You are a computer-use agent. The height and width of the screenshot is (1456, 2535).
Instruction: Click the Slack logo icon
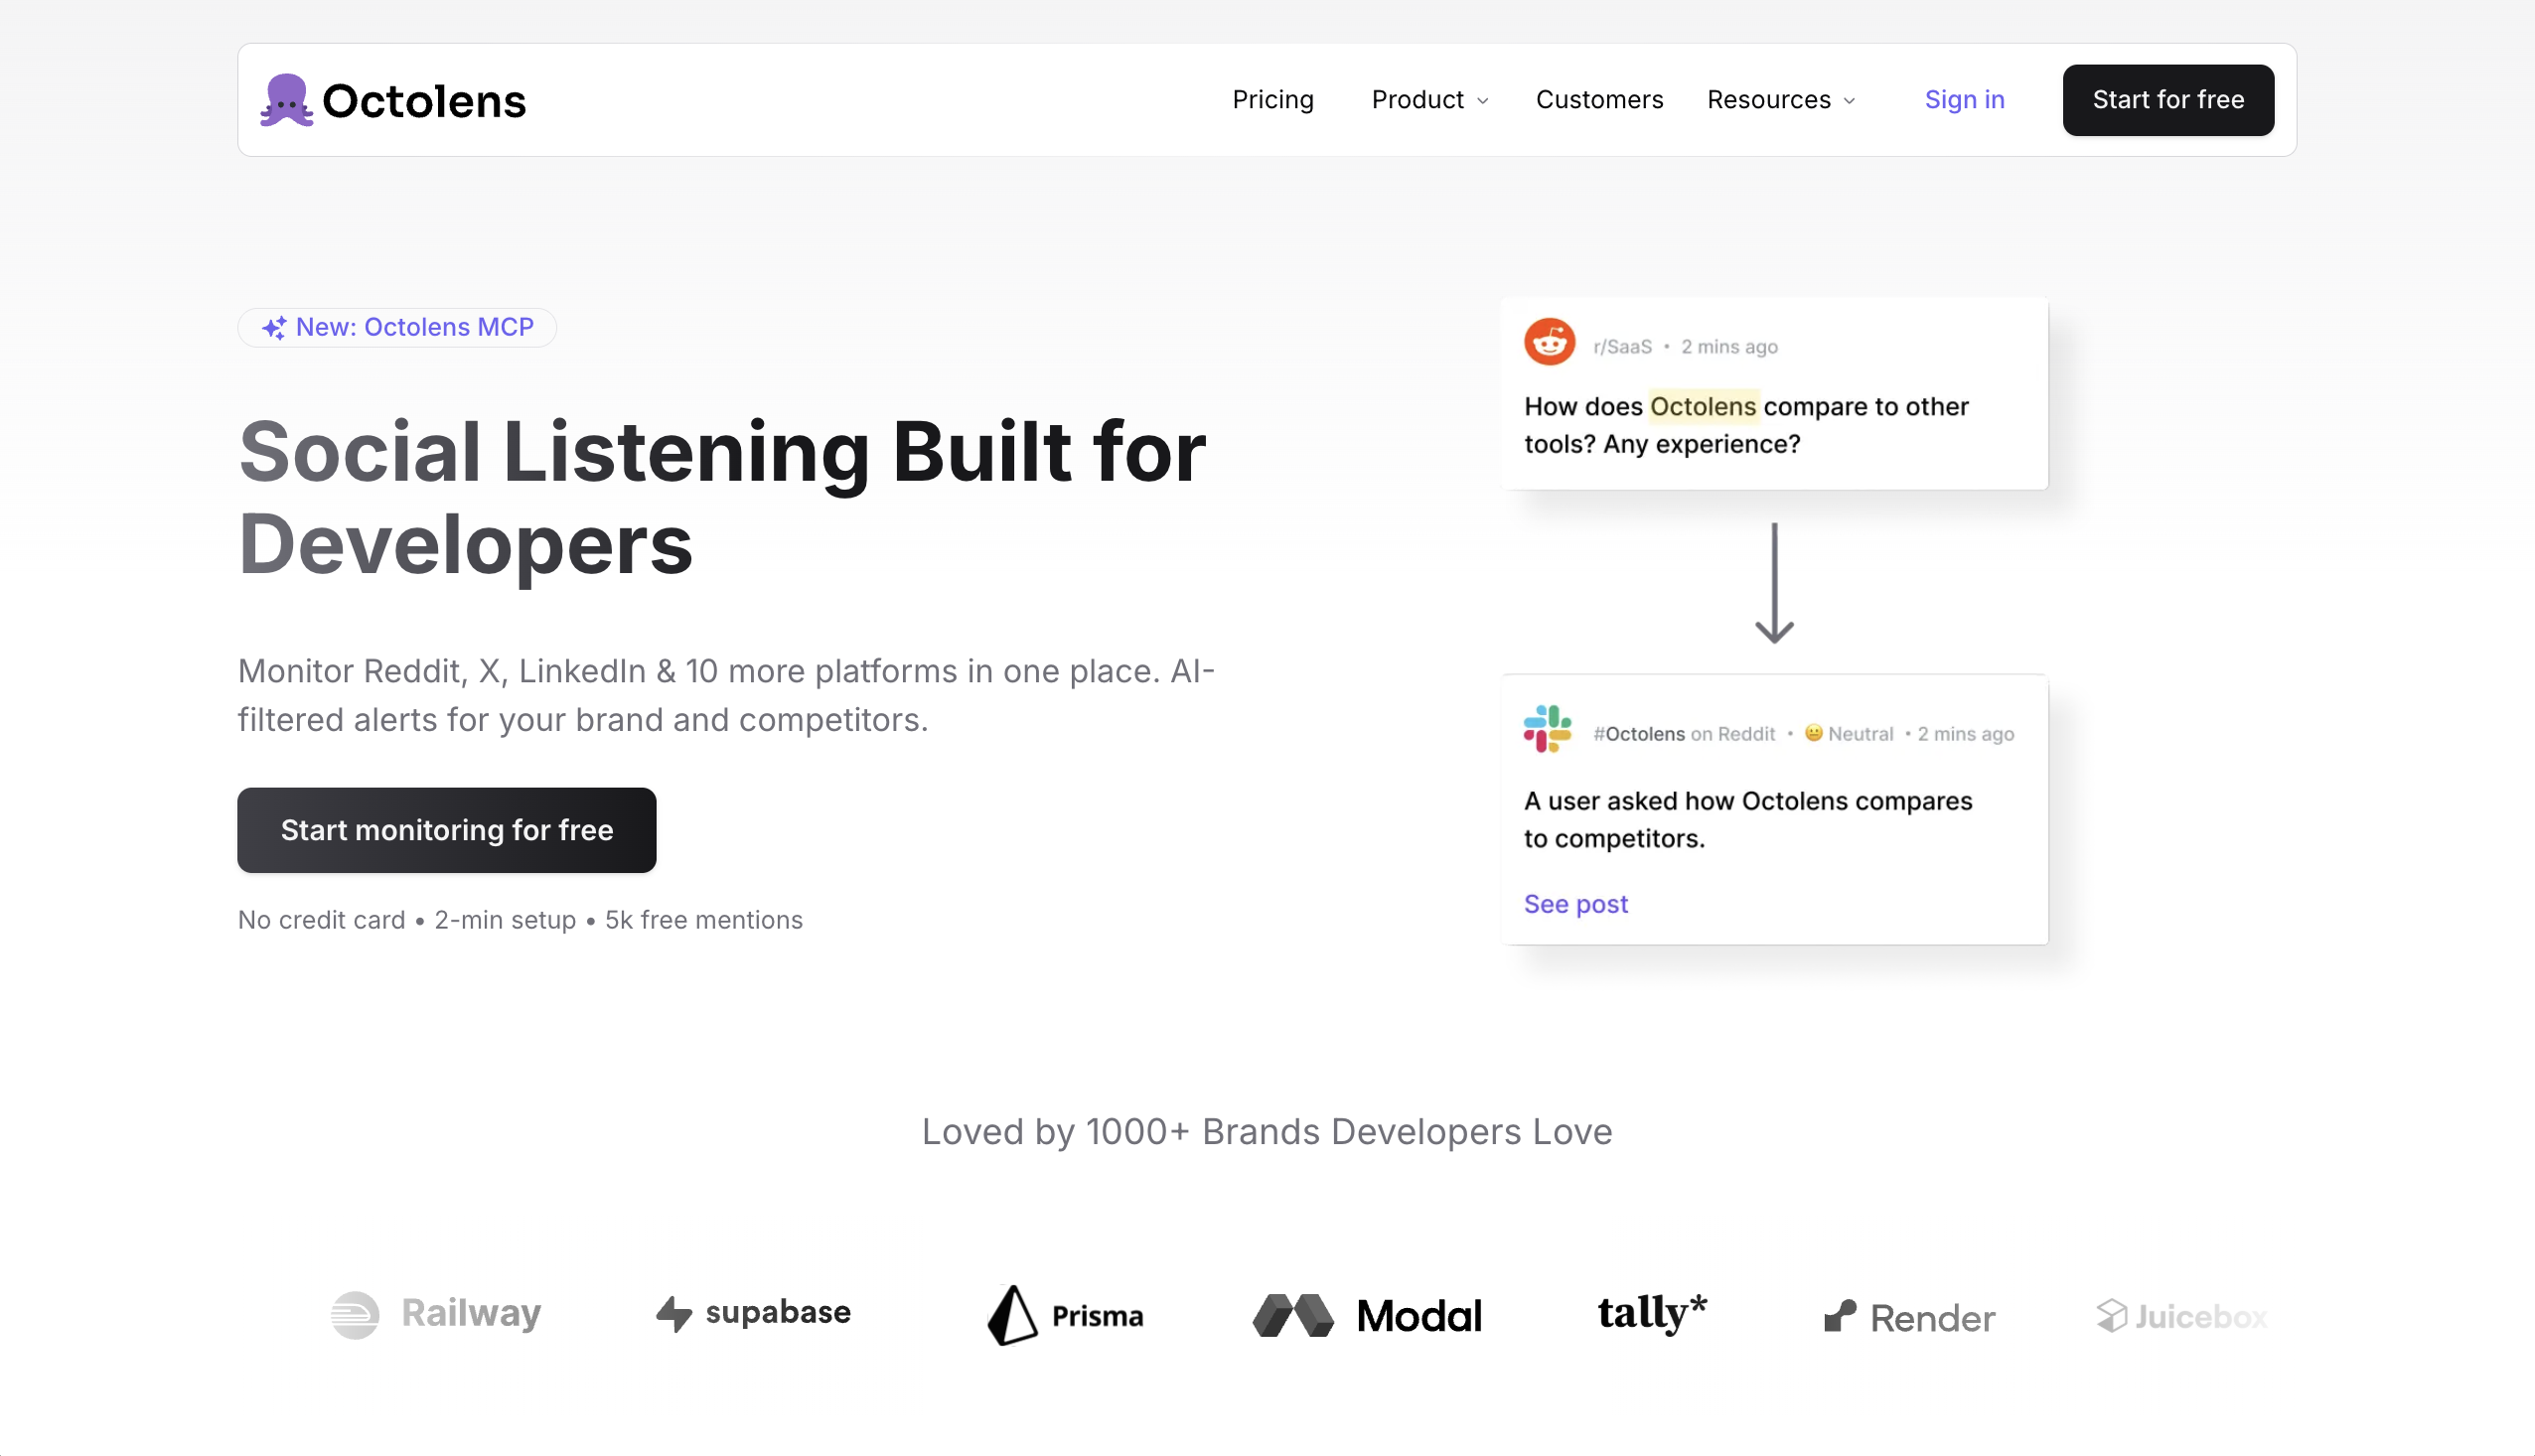click(x=1547, y=729)
